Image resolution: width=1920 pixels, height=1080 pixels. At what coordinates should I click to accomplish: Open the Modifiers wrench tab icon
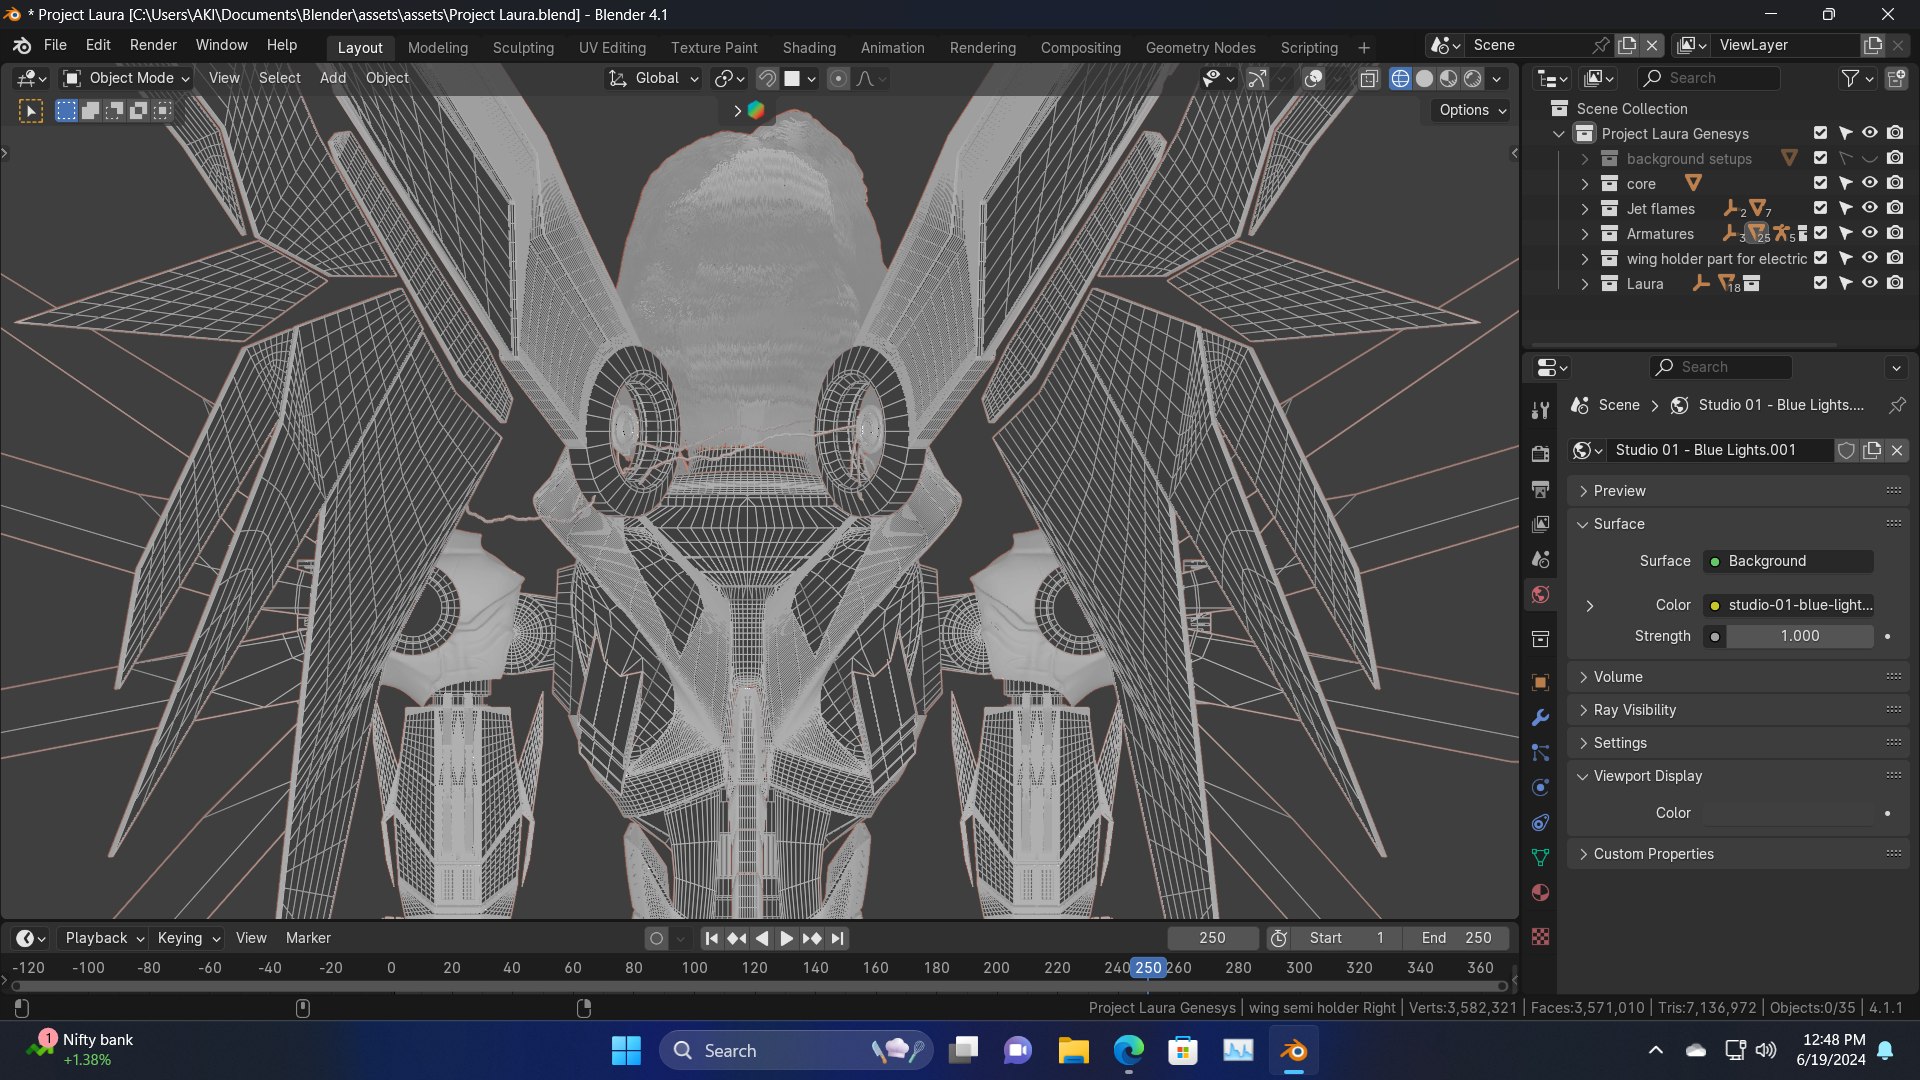[1540, 718]
